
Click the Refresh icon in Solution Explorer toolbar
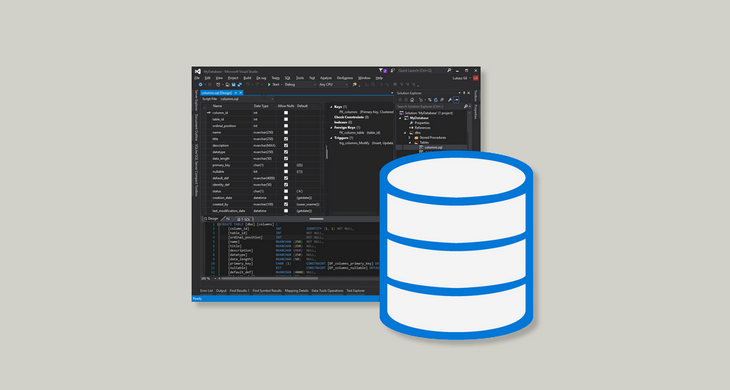point(436,100)
